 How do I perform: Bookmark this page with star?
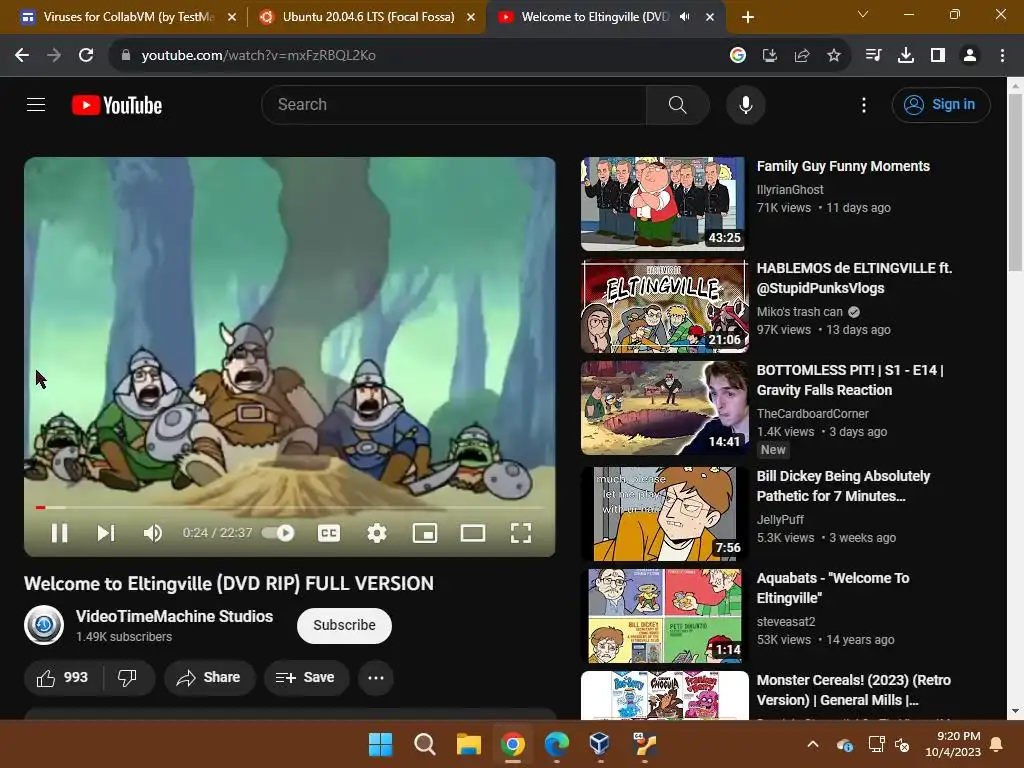tap(834, 56)
